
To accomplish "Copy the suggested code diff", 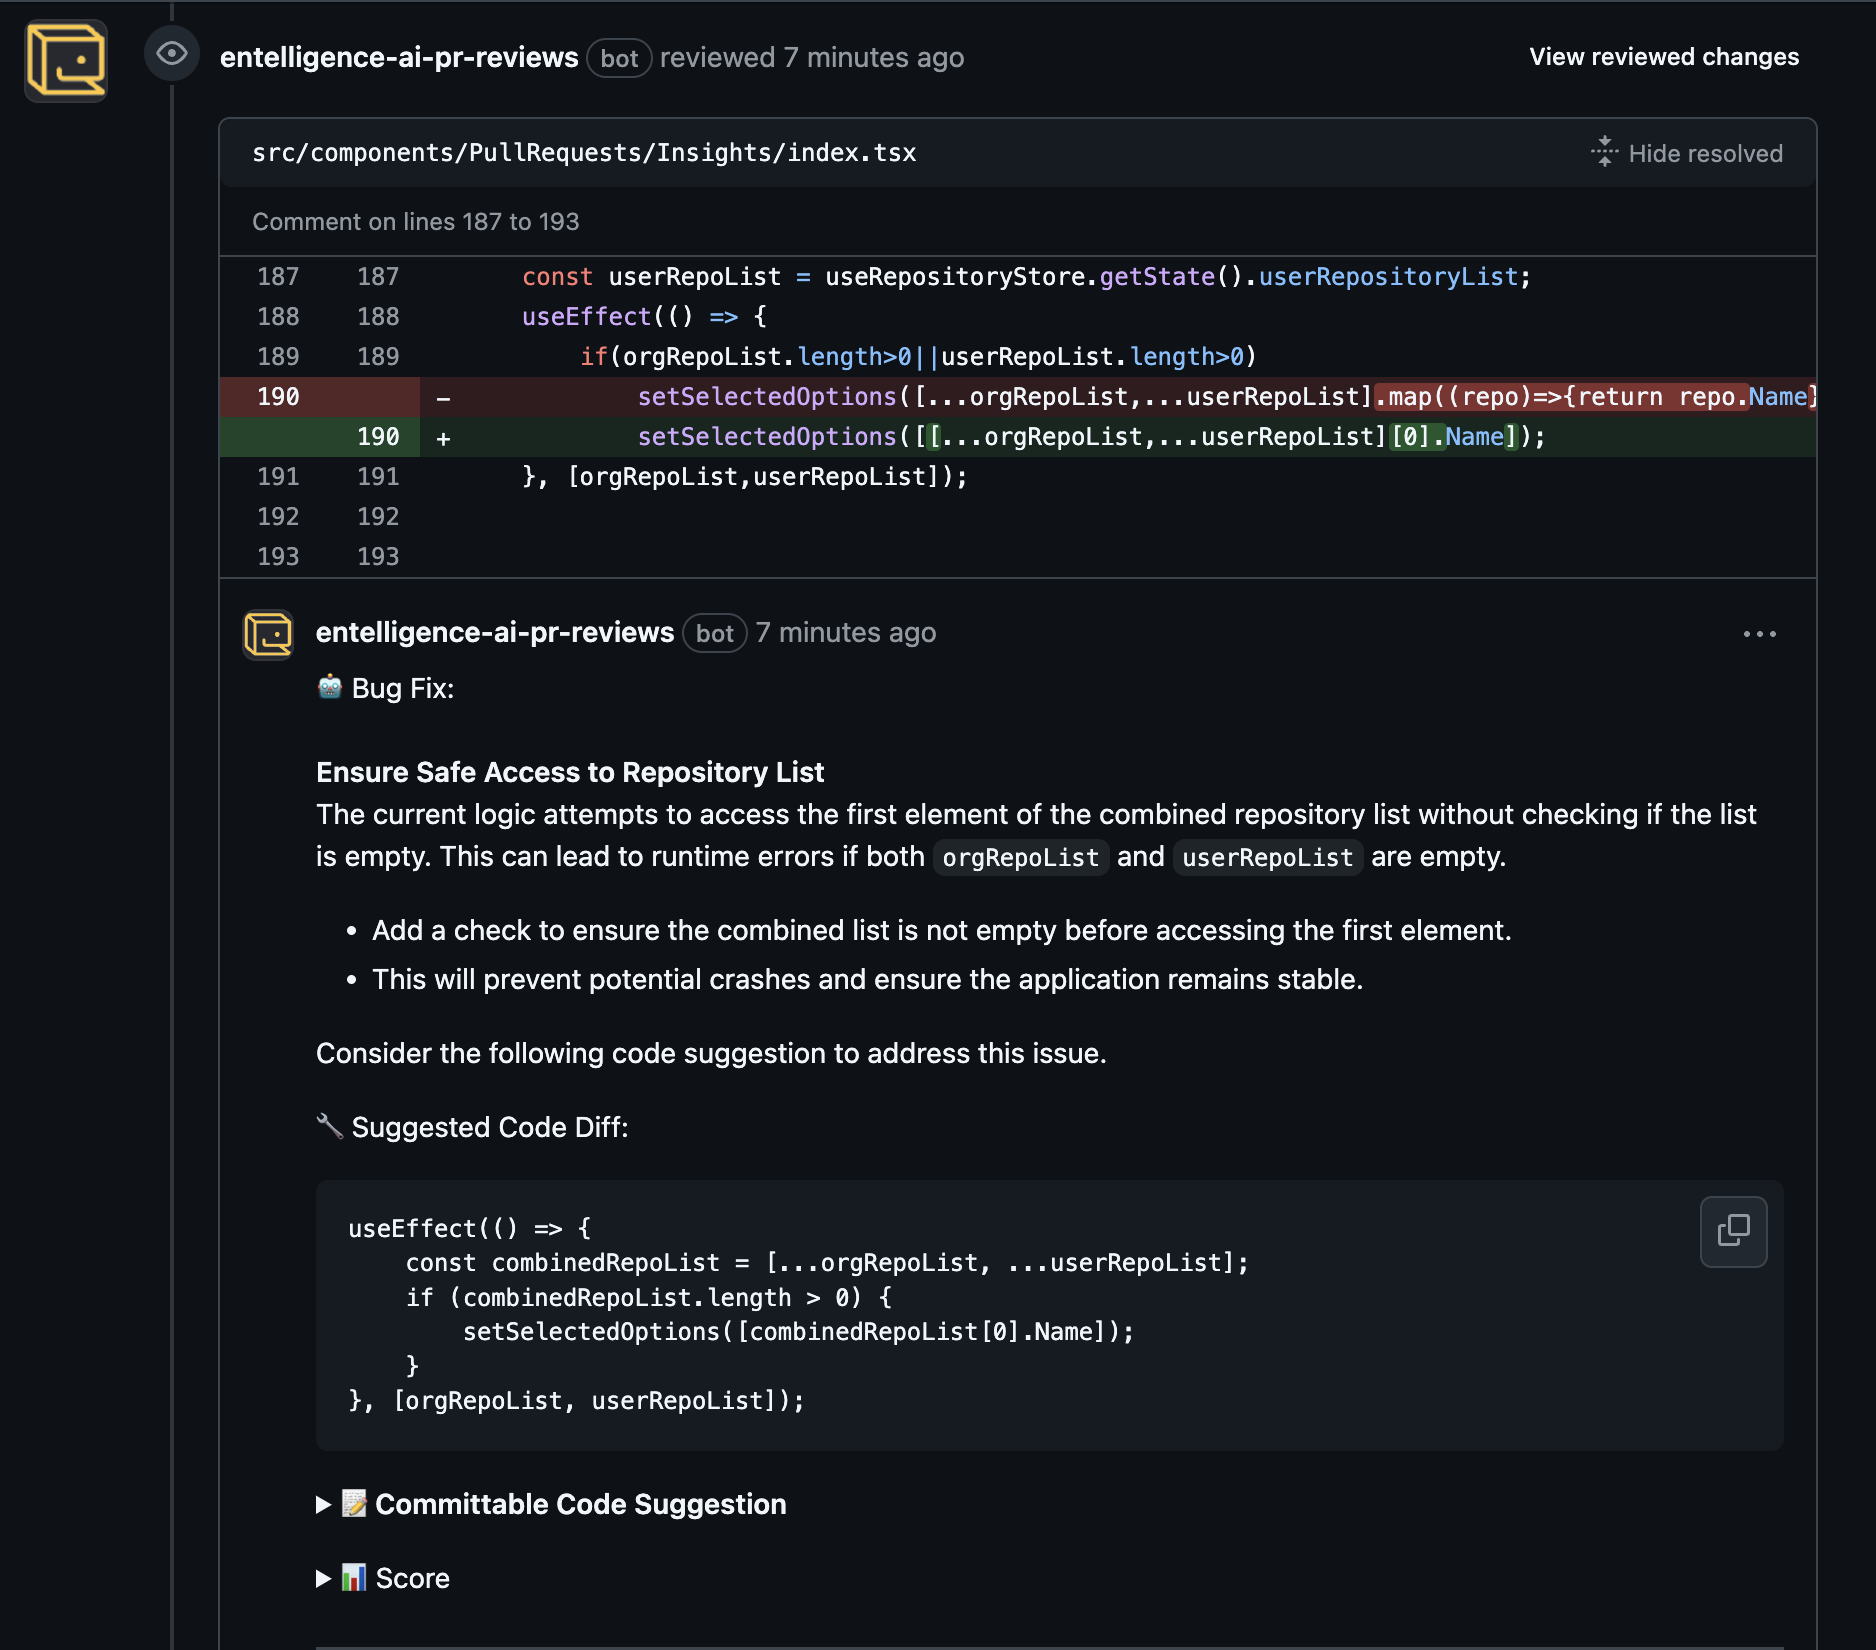I will pos(1734,1231).
